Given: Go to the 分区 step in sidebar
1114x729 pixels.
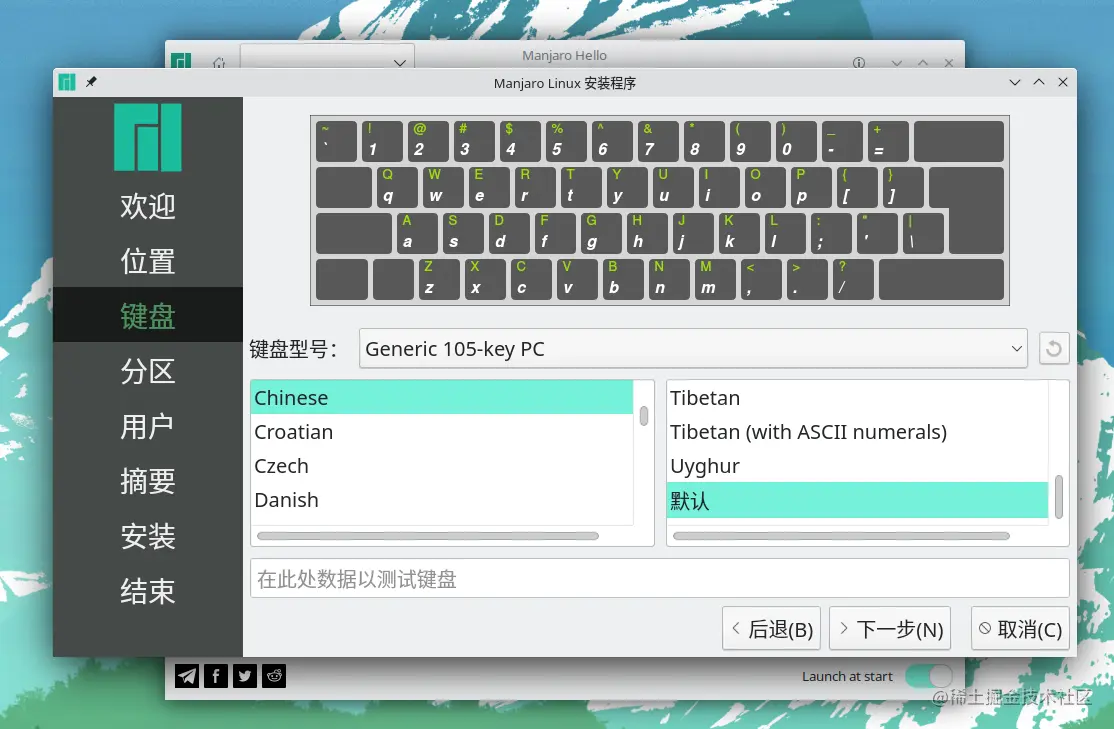Looking at the screenshot, I should point(148,371).
